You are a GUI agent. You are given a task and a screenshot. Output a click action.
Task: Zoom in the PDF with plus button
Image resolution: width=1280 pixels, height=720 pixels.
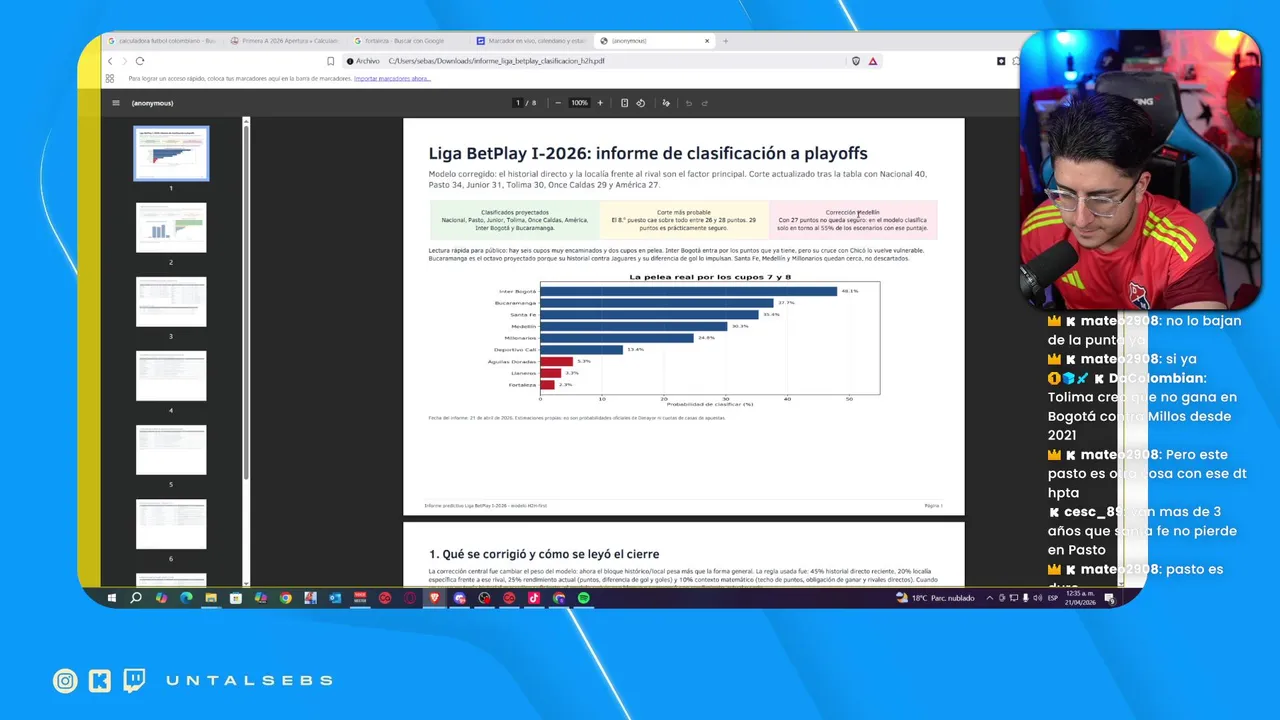pyautogui.click(x=600, y=103)
